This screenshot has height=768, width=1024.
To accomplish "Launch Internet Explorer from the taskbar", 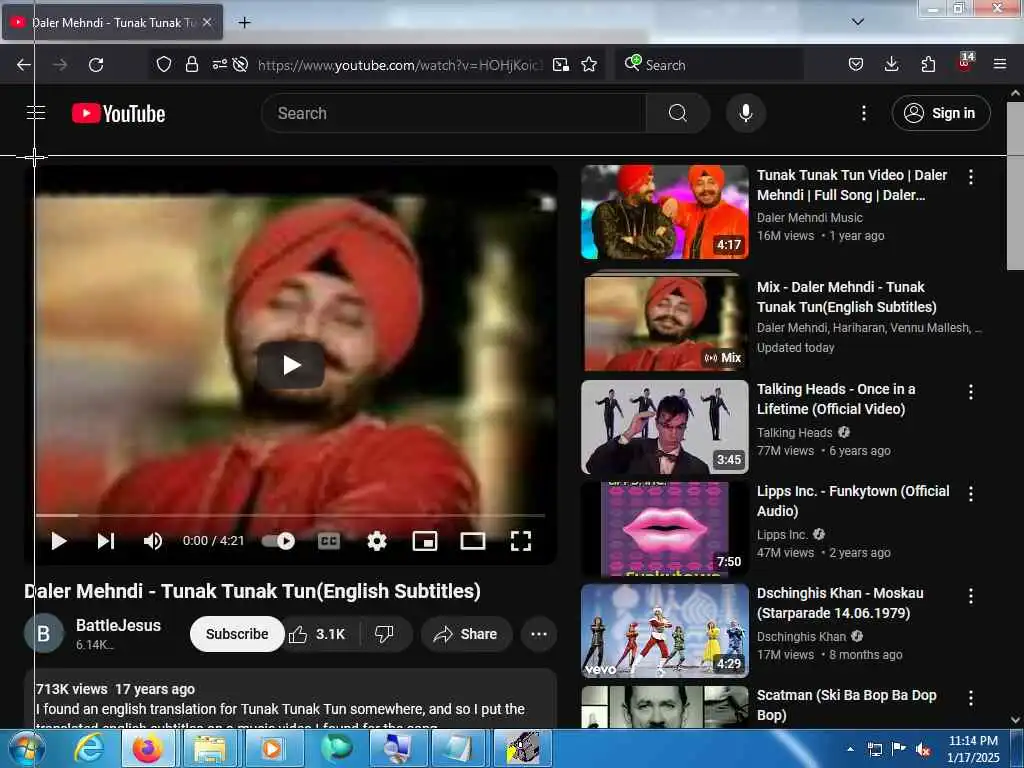I will [x=88, y=748].
